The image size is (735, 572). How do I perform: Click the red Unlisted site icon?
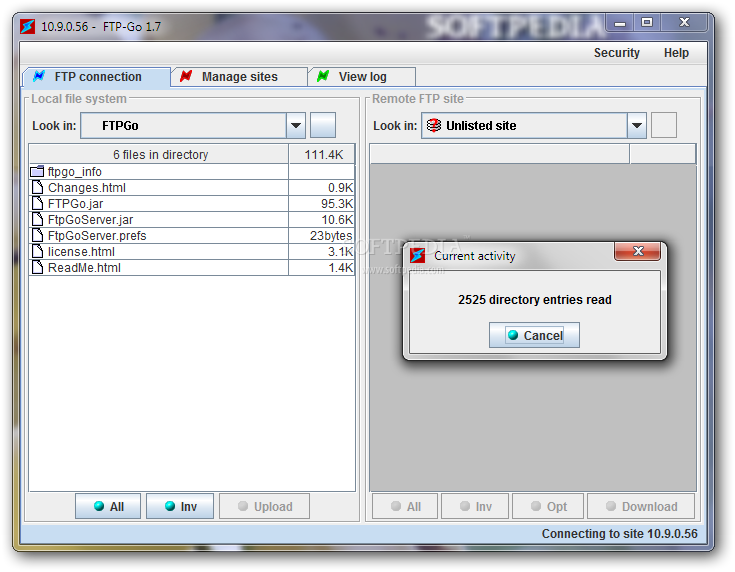pos(434,125)
